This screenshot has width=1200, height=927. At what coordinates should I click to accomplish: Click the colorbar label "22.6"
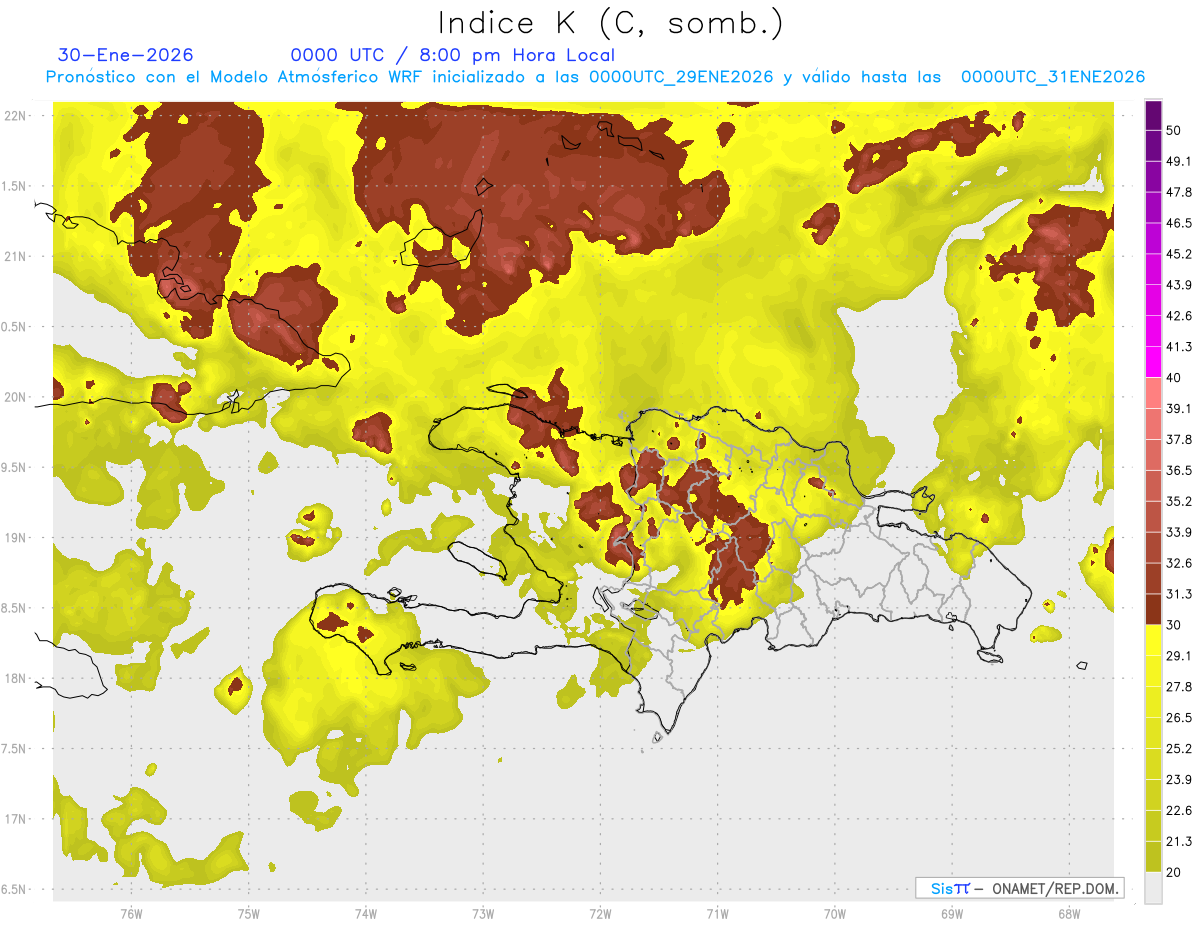[1179, 811]
